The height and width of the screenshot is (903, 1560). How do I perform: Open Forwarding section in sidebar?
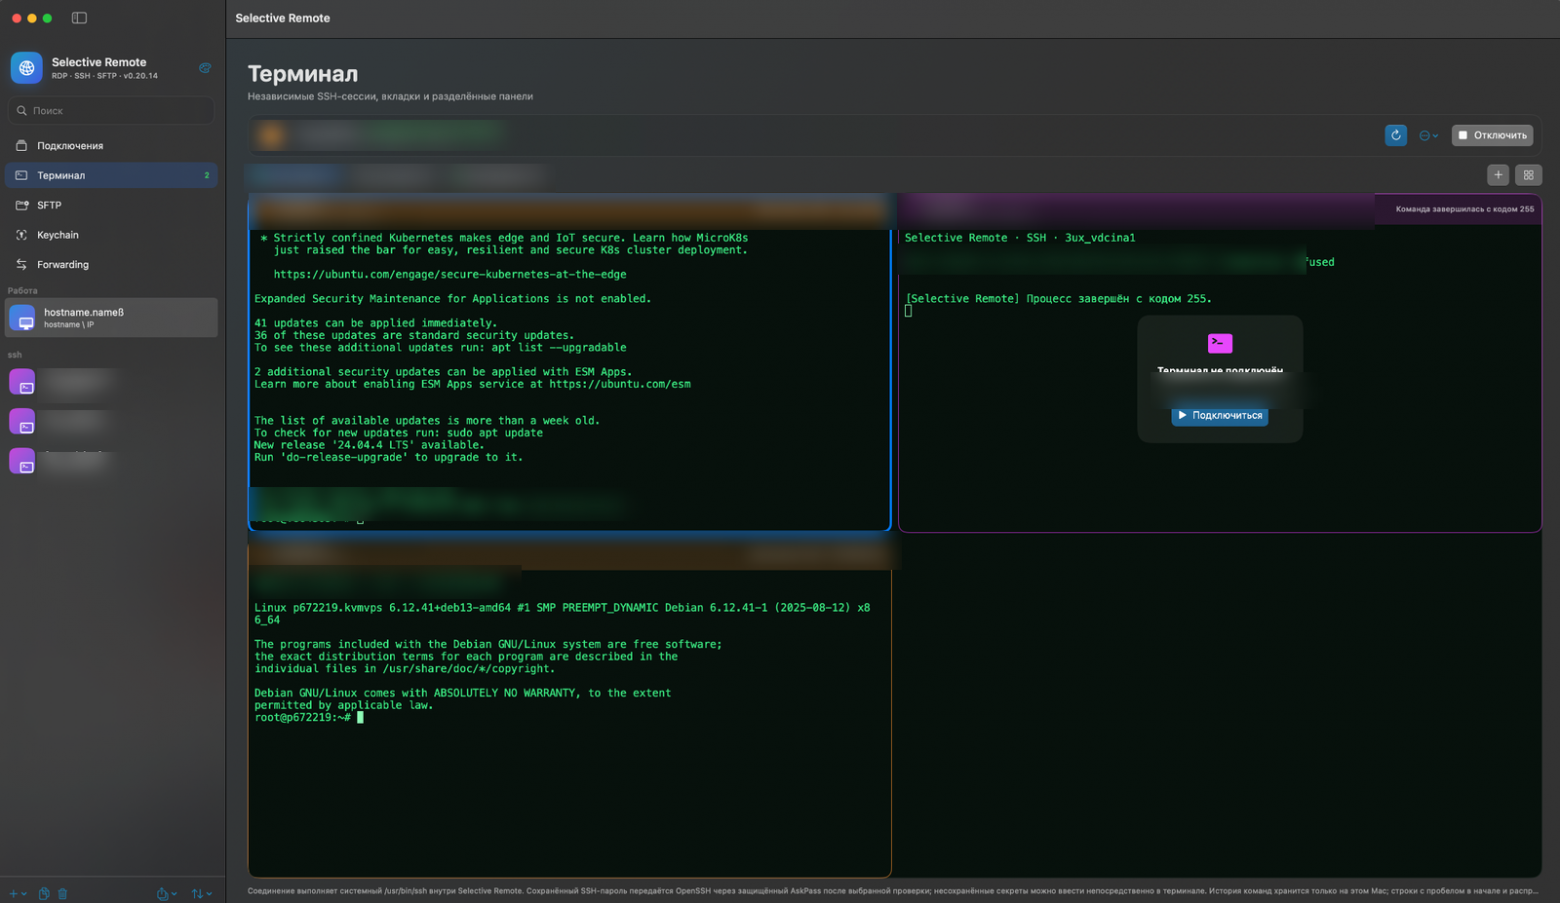coord(111,265)
